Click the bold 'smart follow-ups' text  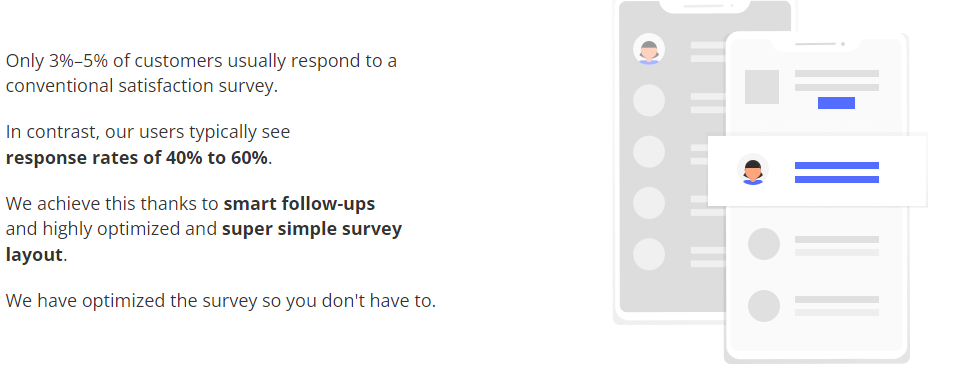(299, 203)
